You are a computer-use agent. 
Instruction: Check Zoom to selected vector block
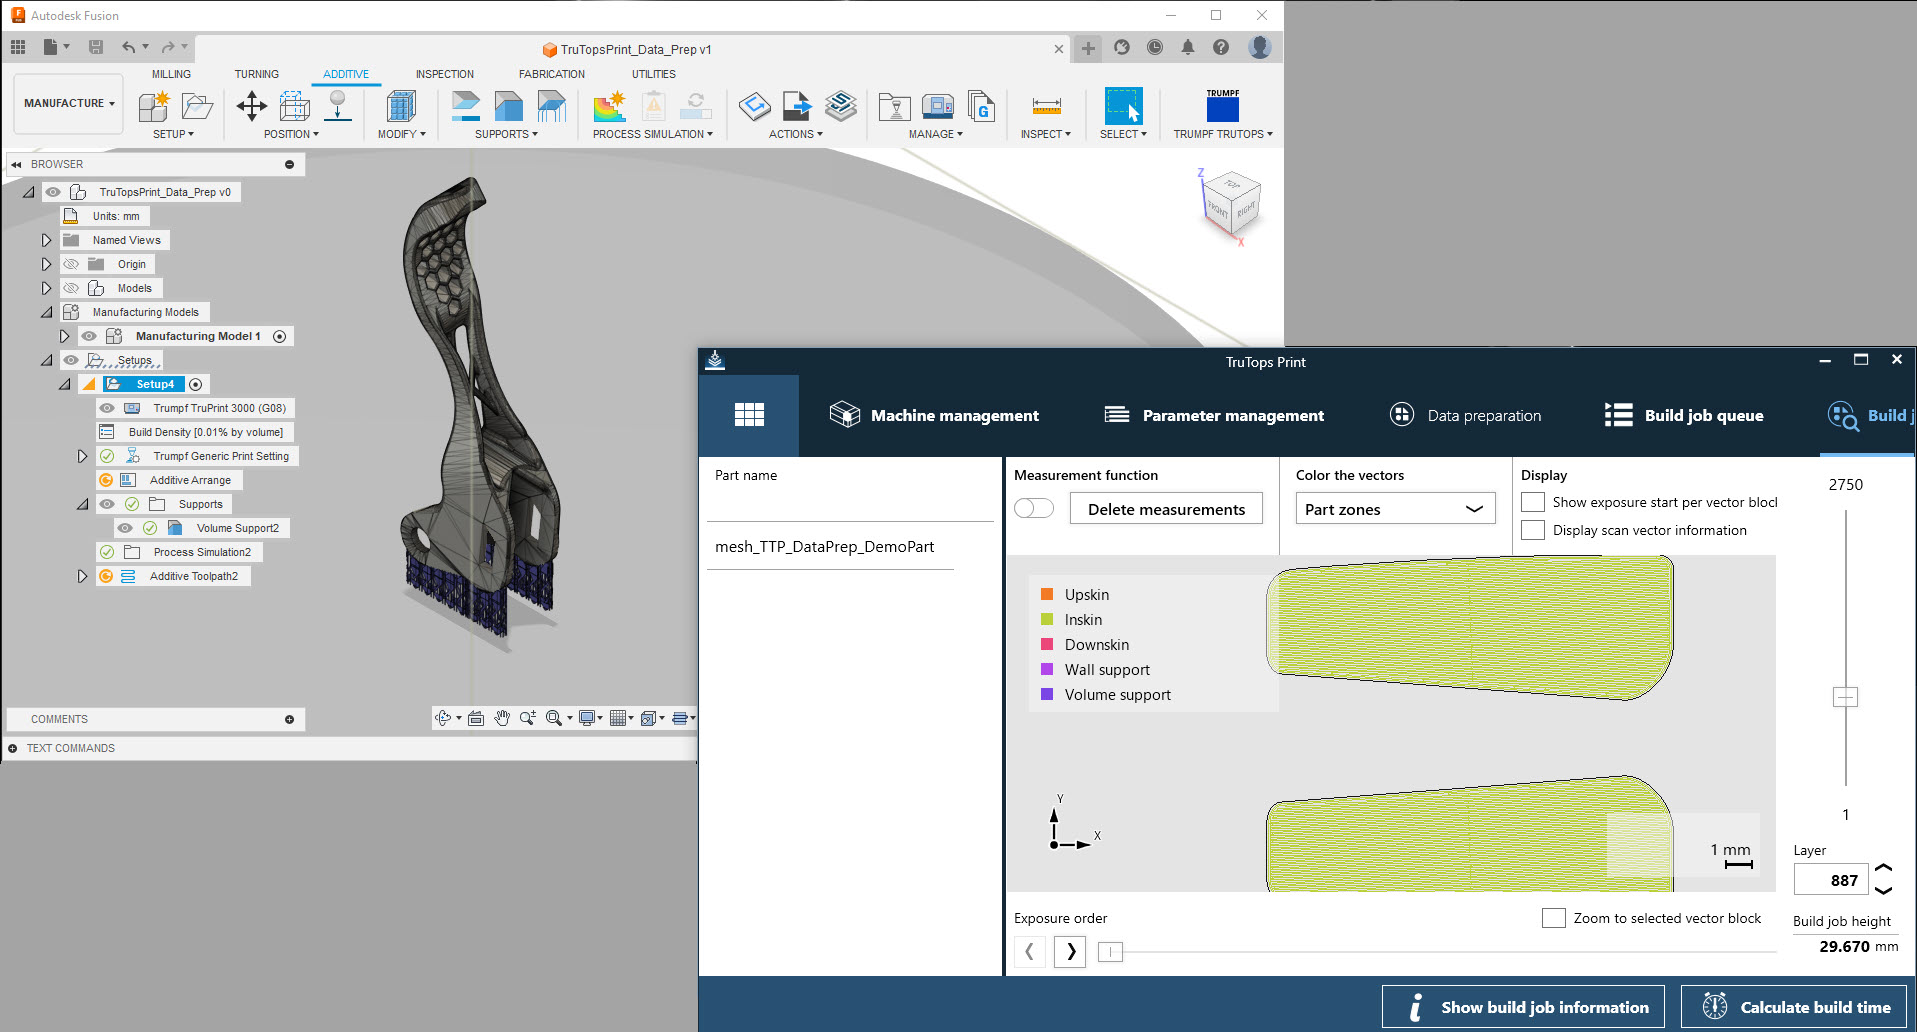pyautogui.click(x=1553, y=918)
